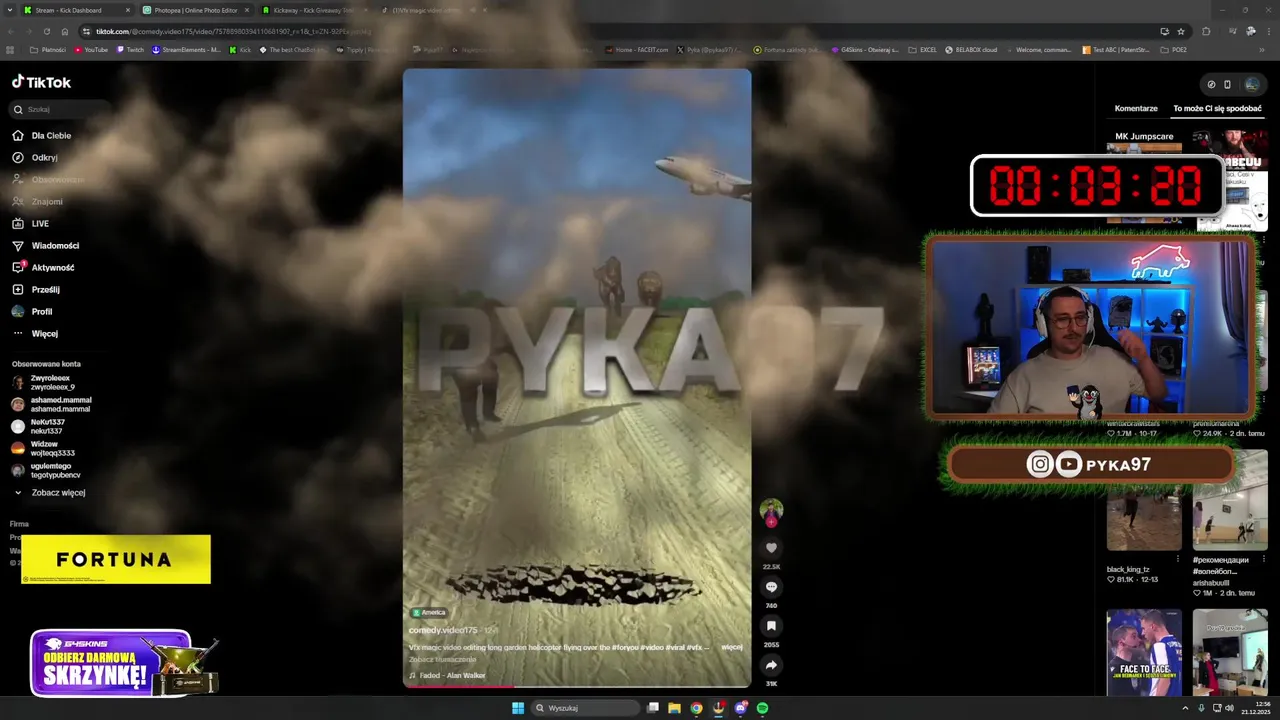Image resolution: width=1280 pixels, height=720 pixels.
Task: Open Twitch bookmark
Action: coord(130,49)
